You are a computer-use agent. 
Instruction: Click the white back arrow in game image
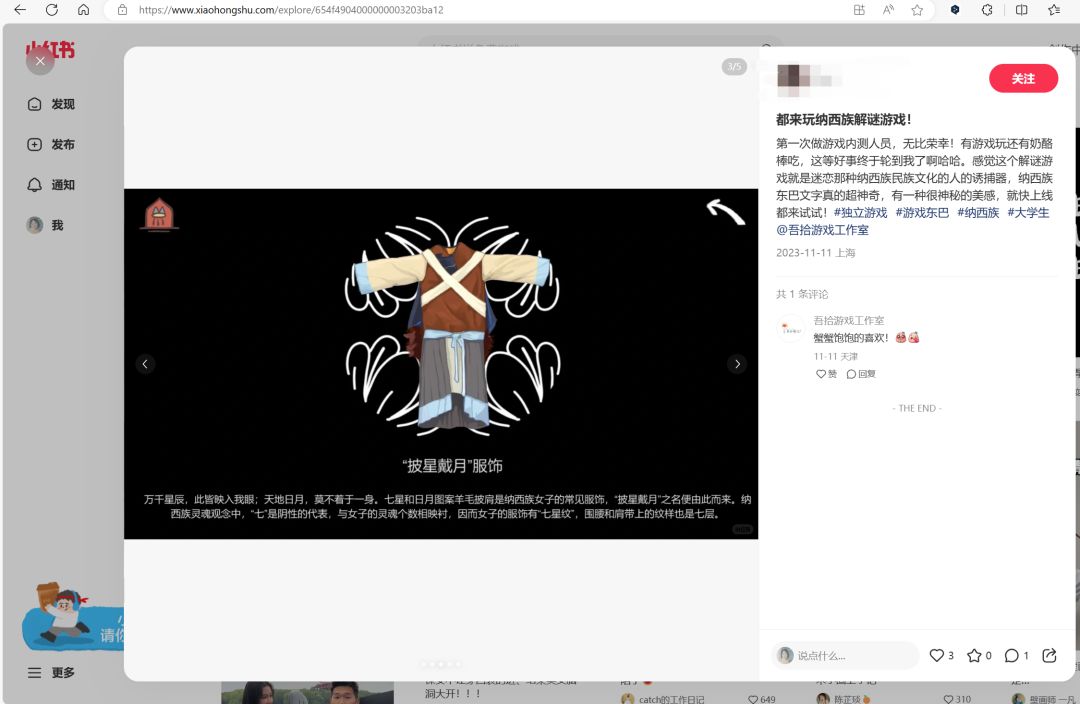(726, 211)
